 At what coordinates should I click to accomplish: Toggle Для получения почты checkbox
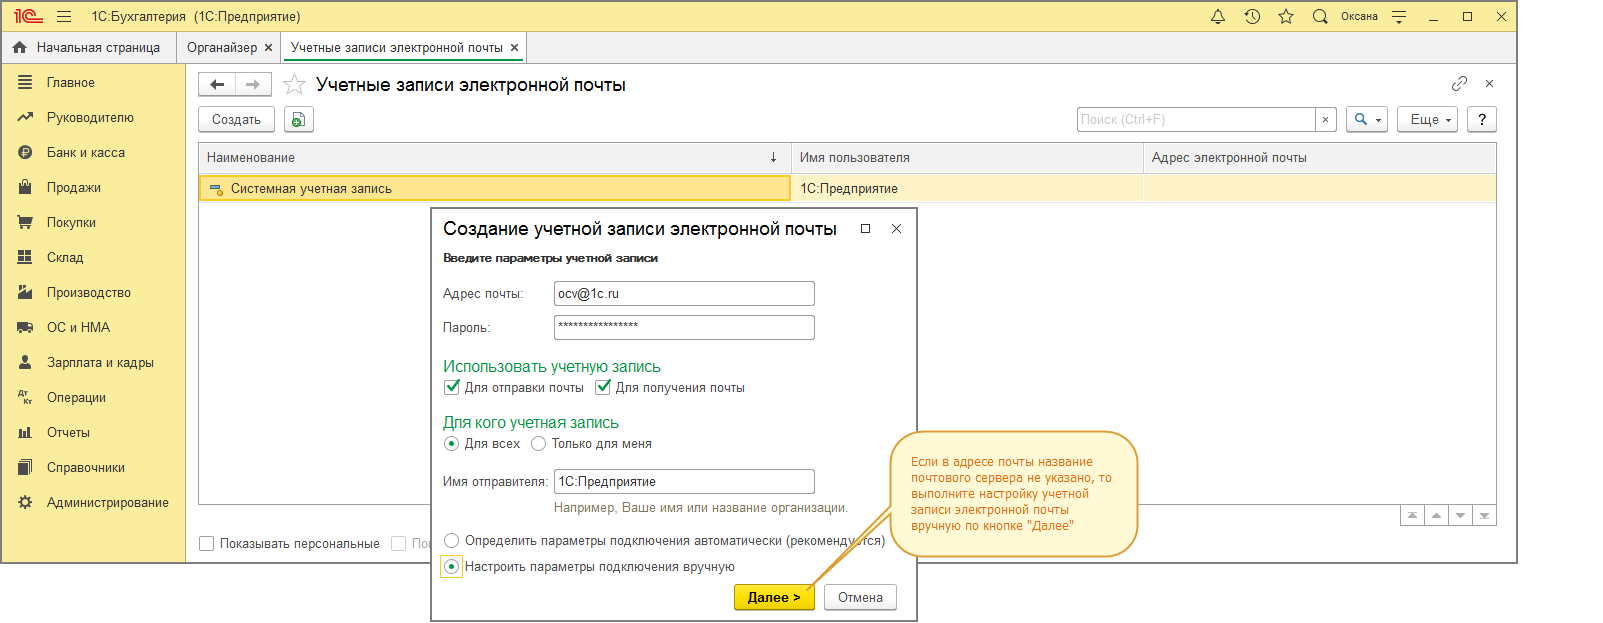(x=603, y=387)
